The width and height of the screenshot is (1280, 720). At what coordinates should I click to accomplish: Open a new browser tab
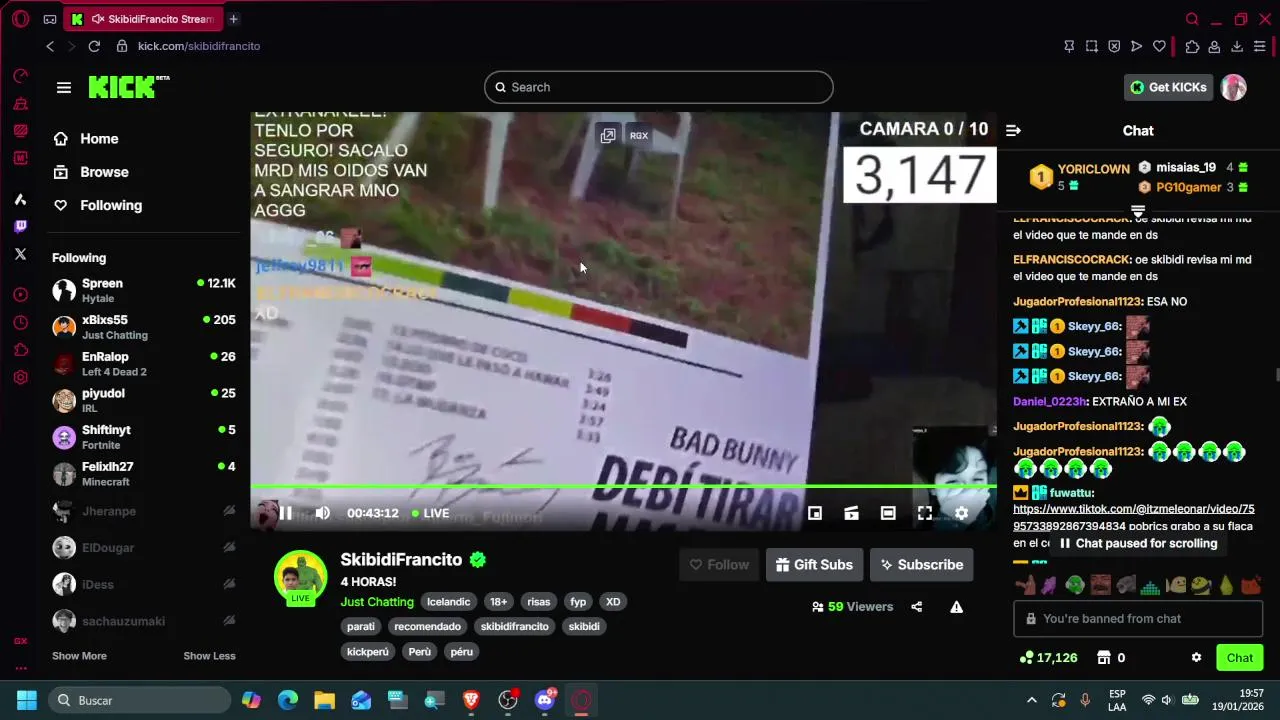point(233,19)
